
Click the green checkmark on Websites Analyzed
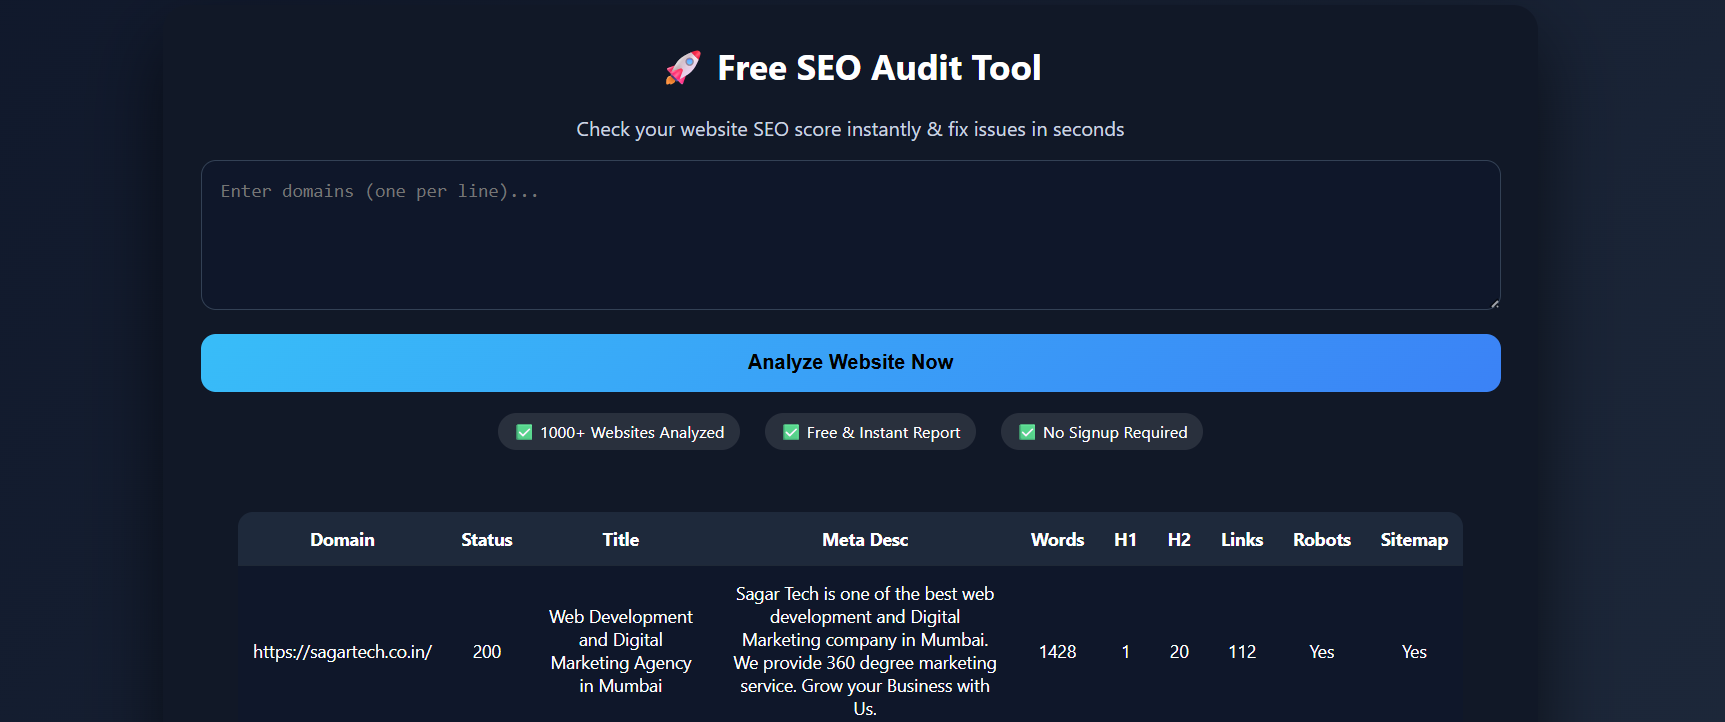coord(524,432)
